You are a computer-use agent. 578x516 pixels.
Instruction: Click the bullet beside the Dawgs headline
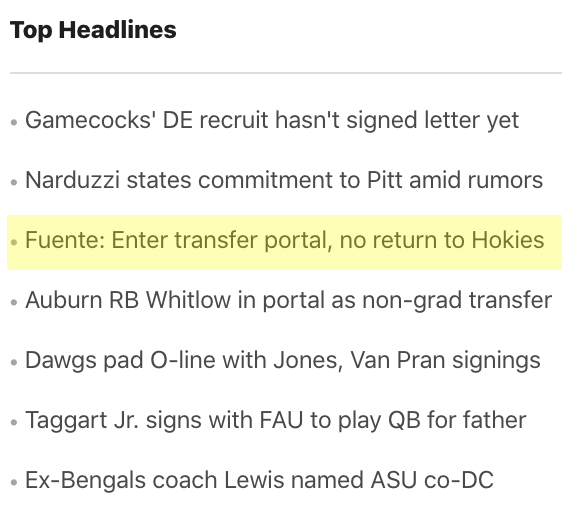(x=14, y=362)
